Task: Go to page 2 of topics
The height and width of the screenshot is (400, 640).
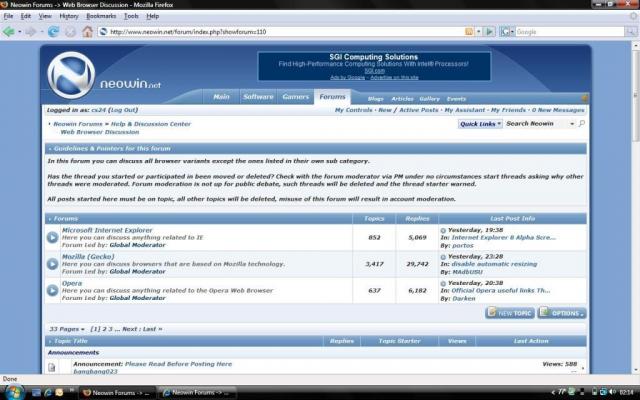Action: (104, 329)
